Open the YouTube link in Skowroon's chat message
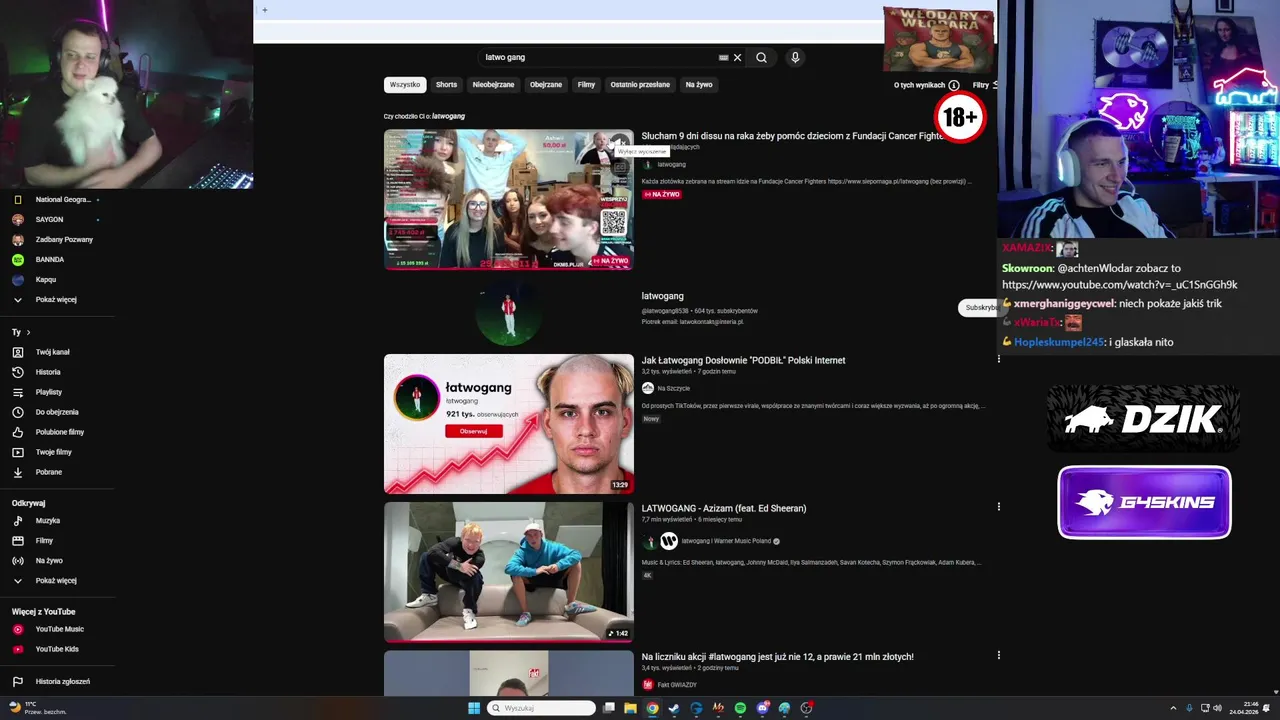 pyautogui.click(x=1119, y=285)
